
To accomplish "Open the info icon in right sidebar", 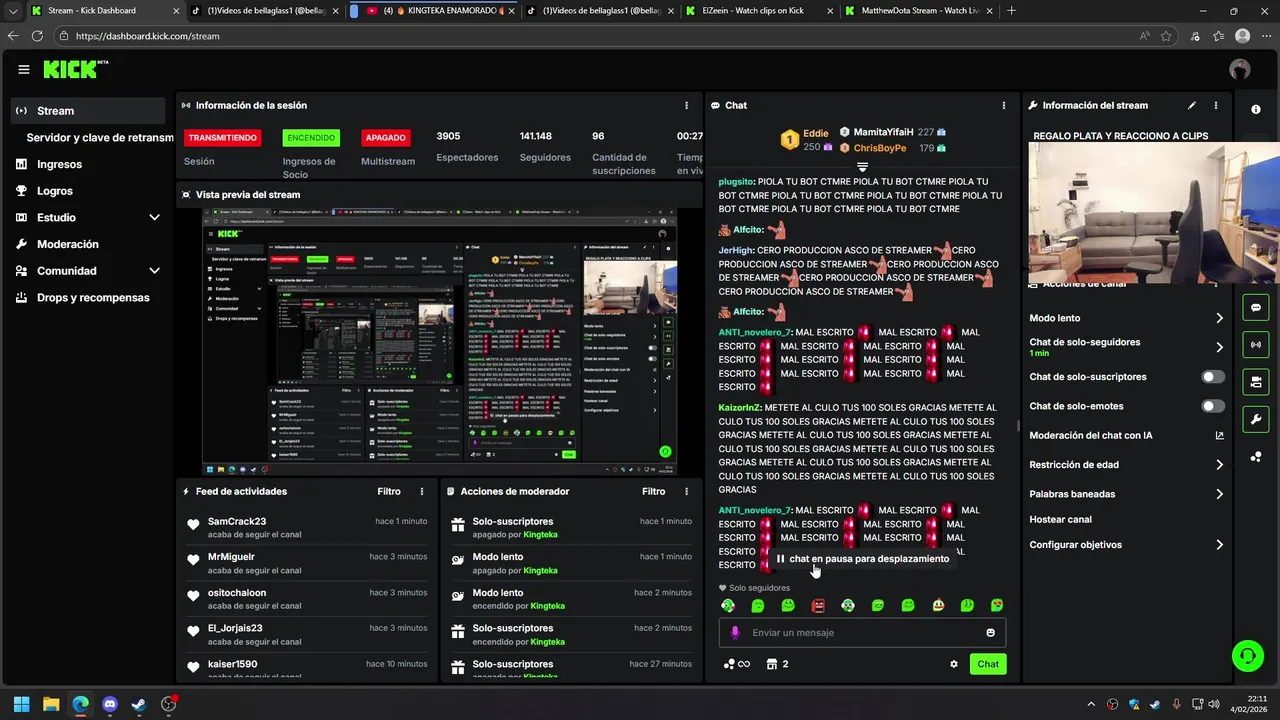I will [1256, 109].
